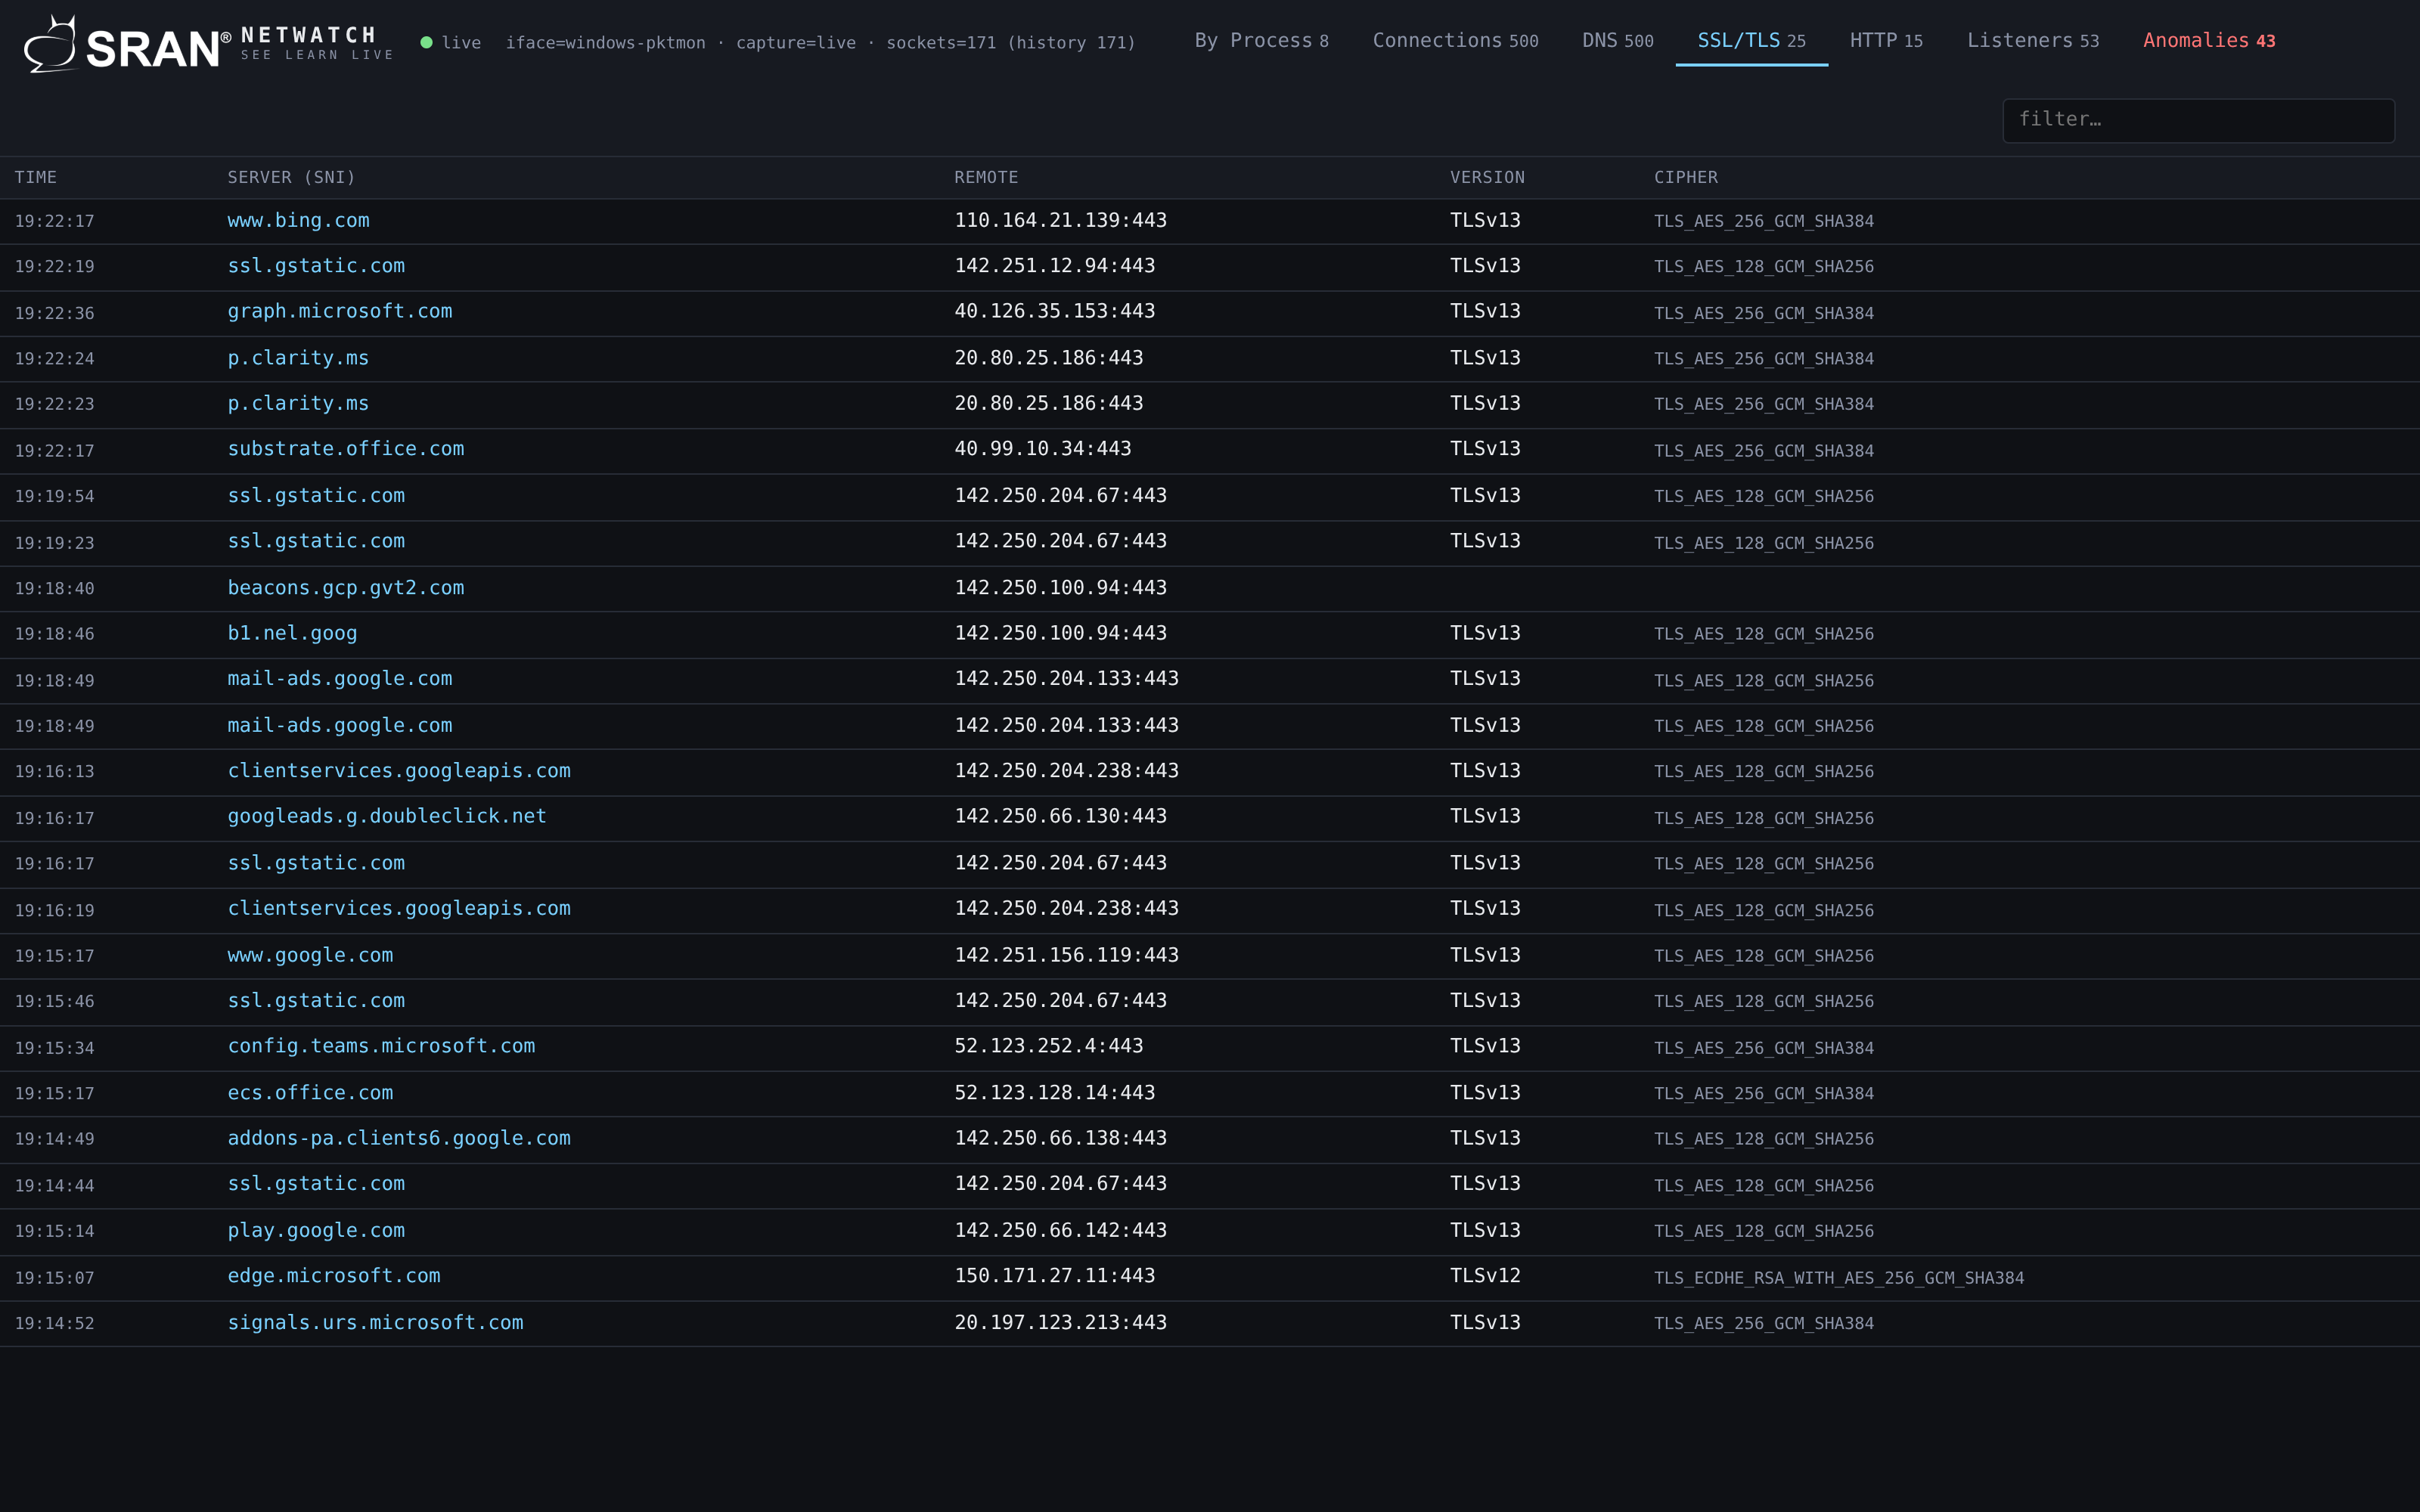This screenshot has width=2420, height=1512.
Task: Click the 19:15:46 timestamp
Action: tap(54, 1002)
